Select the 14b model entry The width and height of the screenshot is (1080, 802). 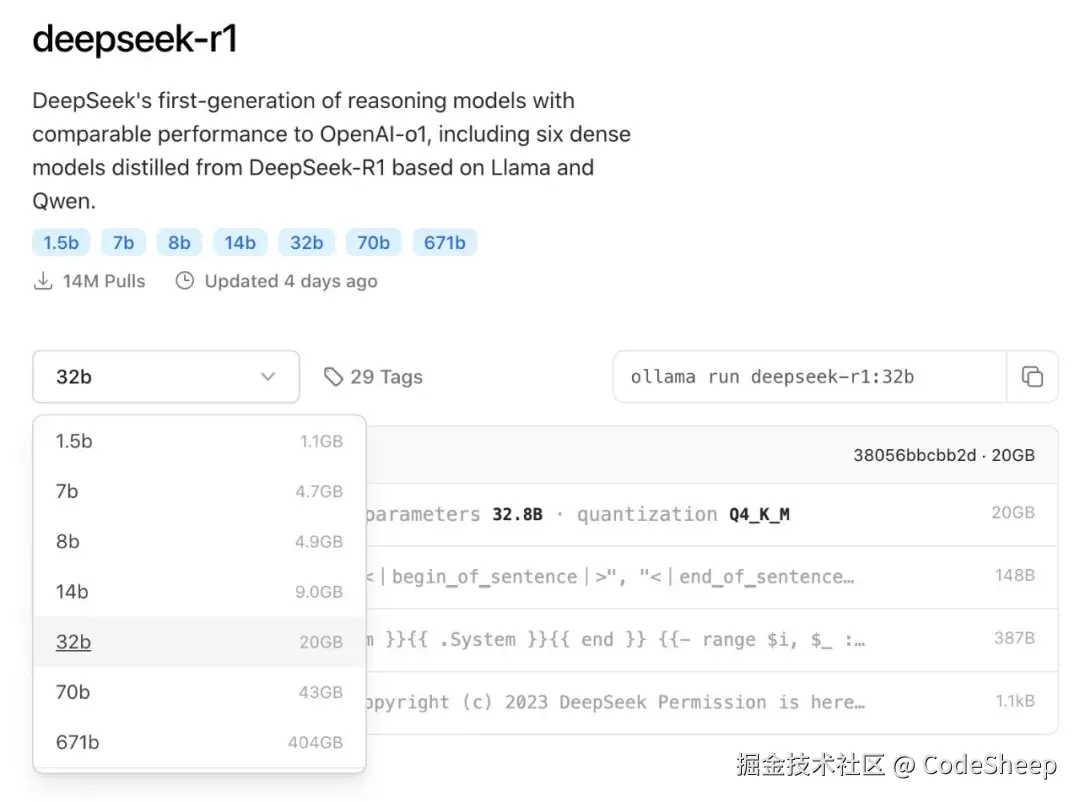199,591
